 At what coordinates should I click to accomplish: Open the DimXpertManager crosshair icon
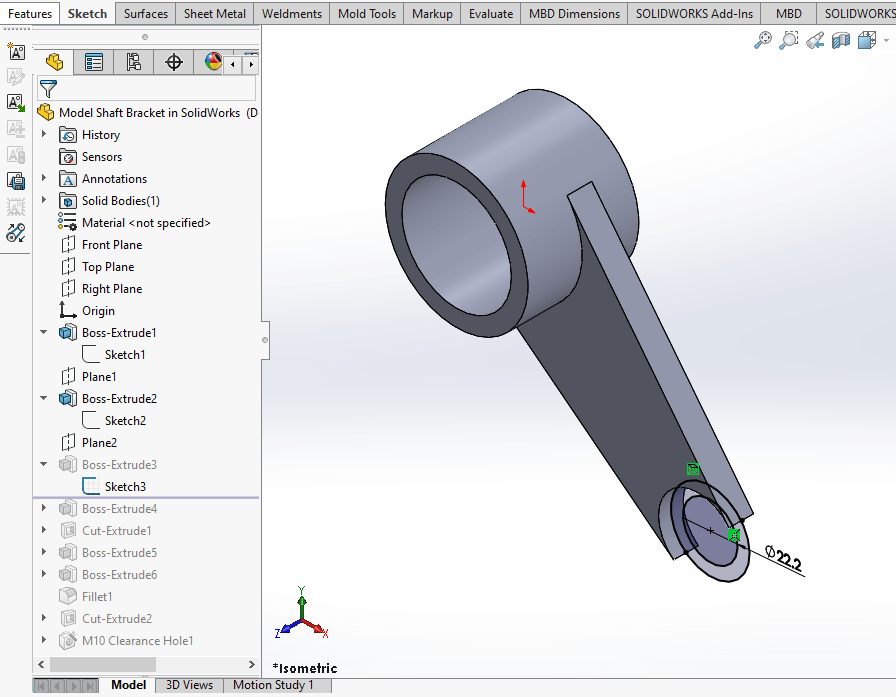click(x=174, y=61)
